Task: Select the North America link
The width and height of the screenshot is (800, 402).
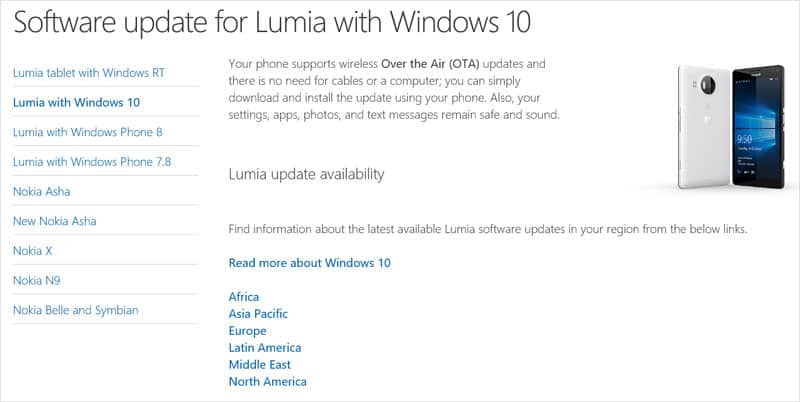Action: coord(267,381)
